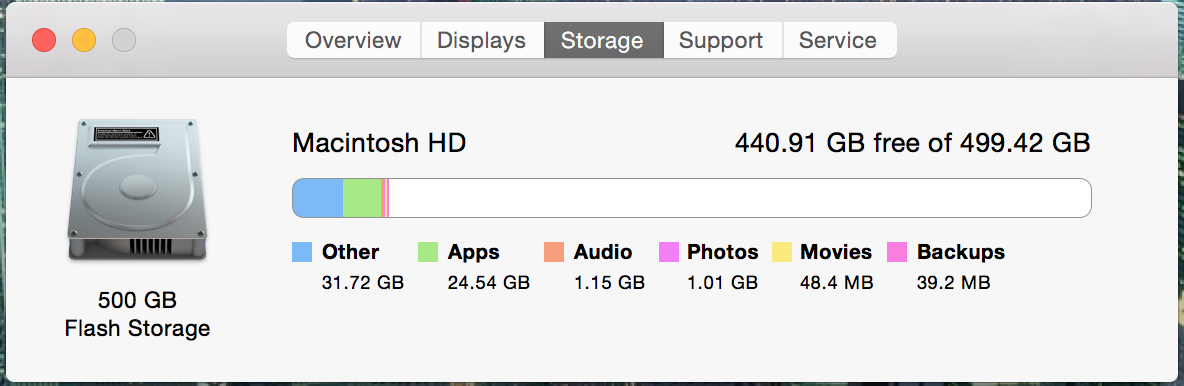Click the 39.2 MB value
This screenshot has height=386, width=1184.
tap(954, 283)
